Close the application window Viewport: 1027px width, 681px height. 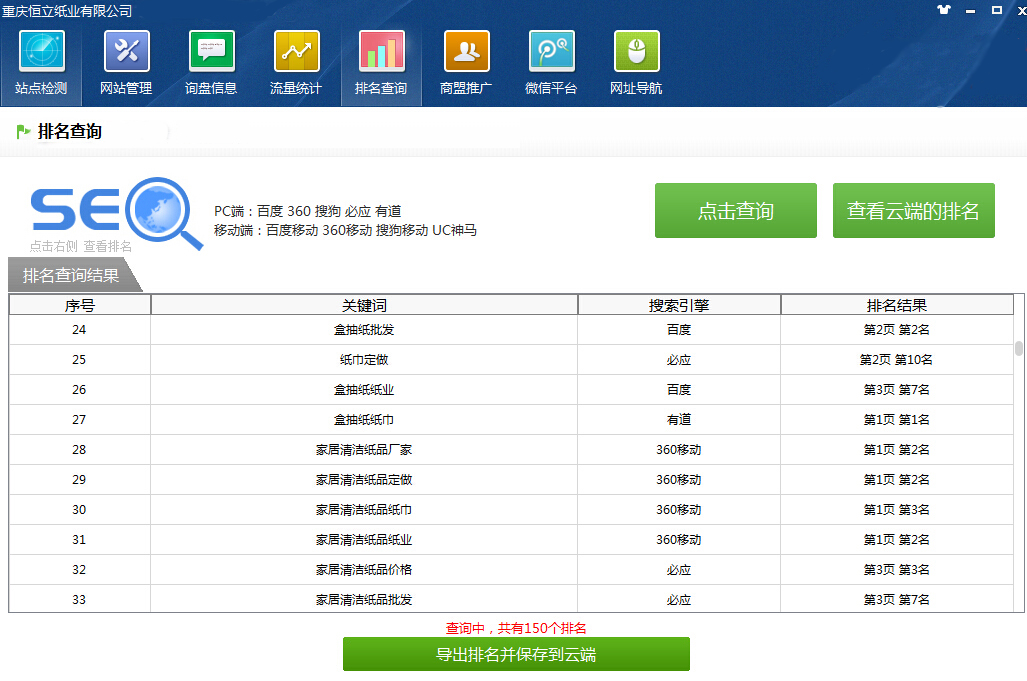tap(1021, 10)
